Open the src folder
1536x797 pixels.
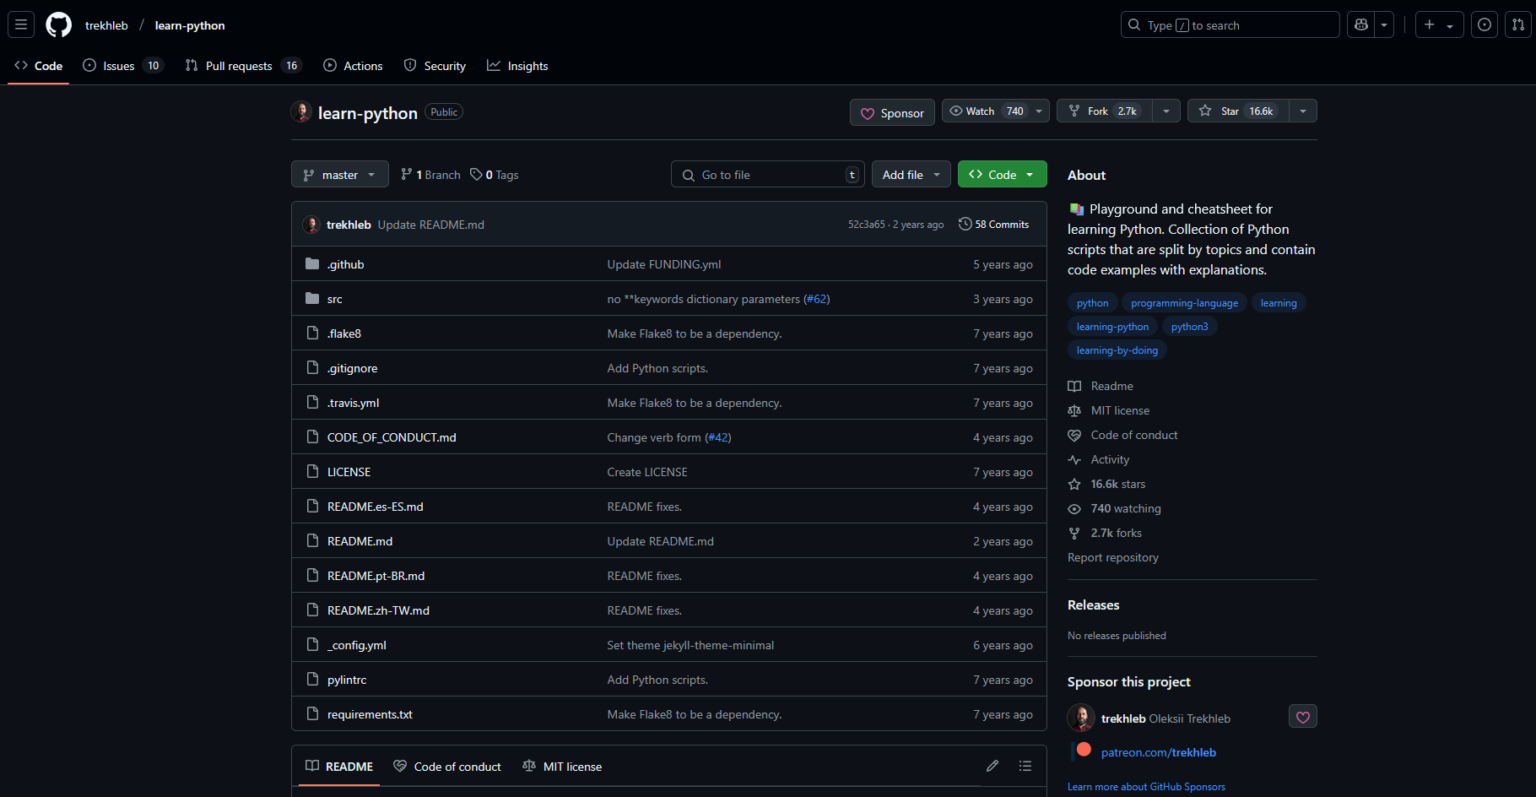click(x=334, y=298)
